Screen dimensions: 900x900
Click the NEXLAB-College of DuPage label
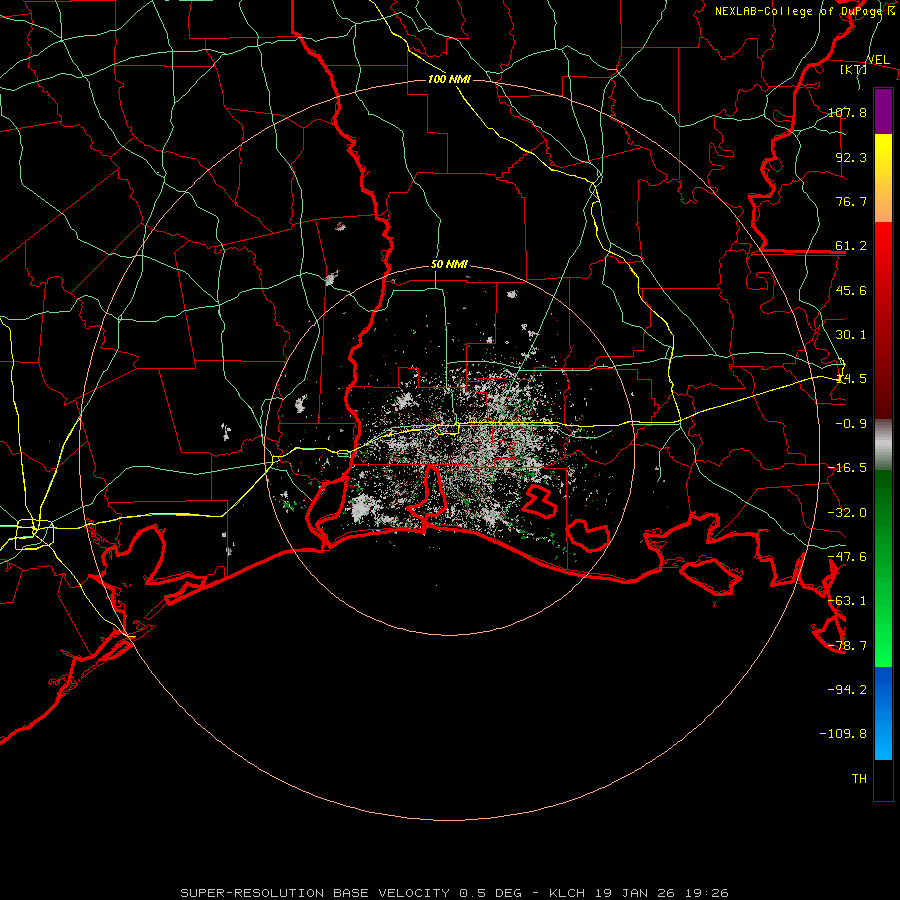[x=799, y=11]
